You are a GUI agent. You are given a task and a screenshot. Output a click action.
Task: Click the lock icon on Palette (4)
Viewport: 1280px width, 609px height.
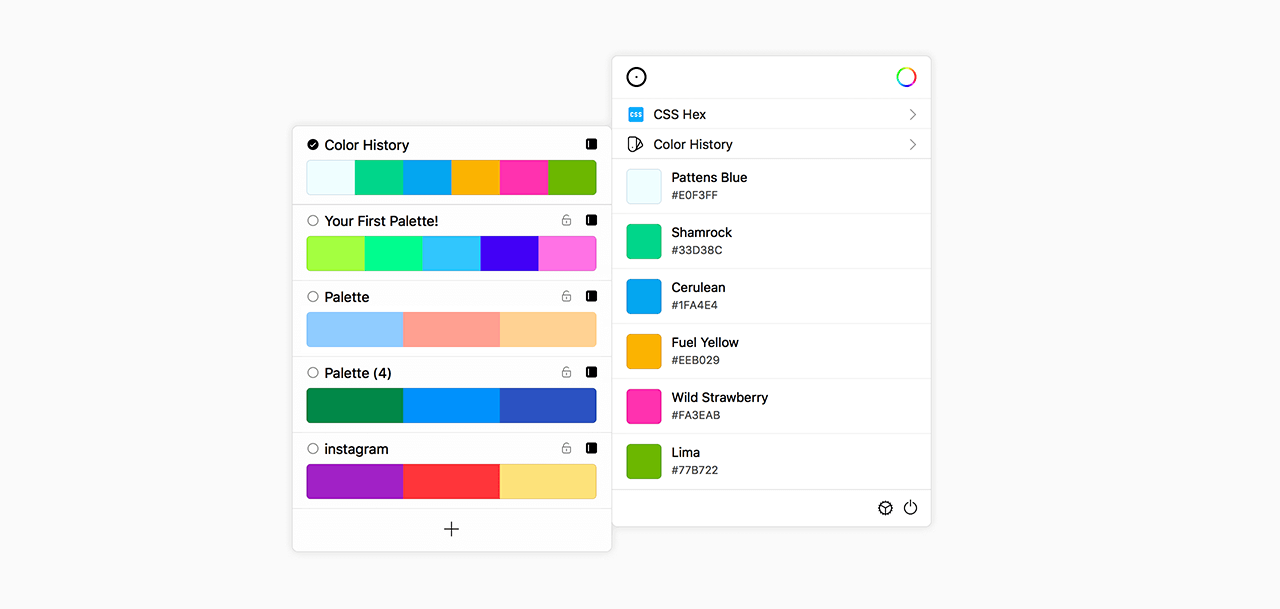[x=566, y=373]
